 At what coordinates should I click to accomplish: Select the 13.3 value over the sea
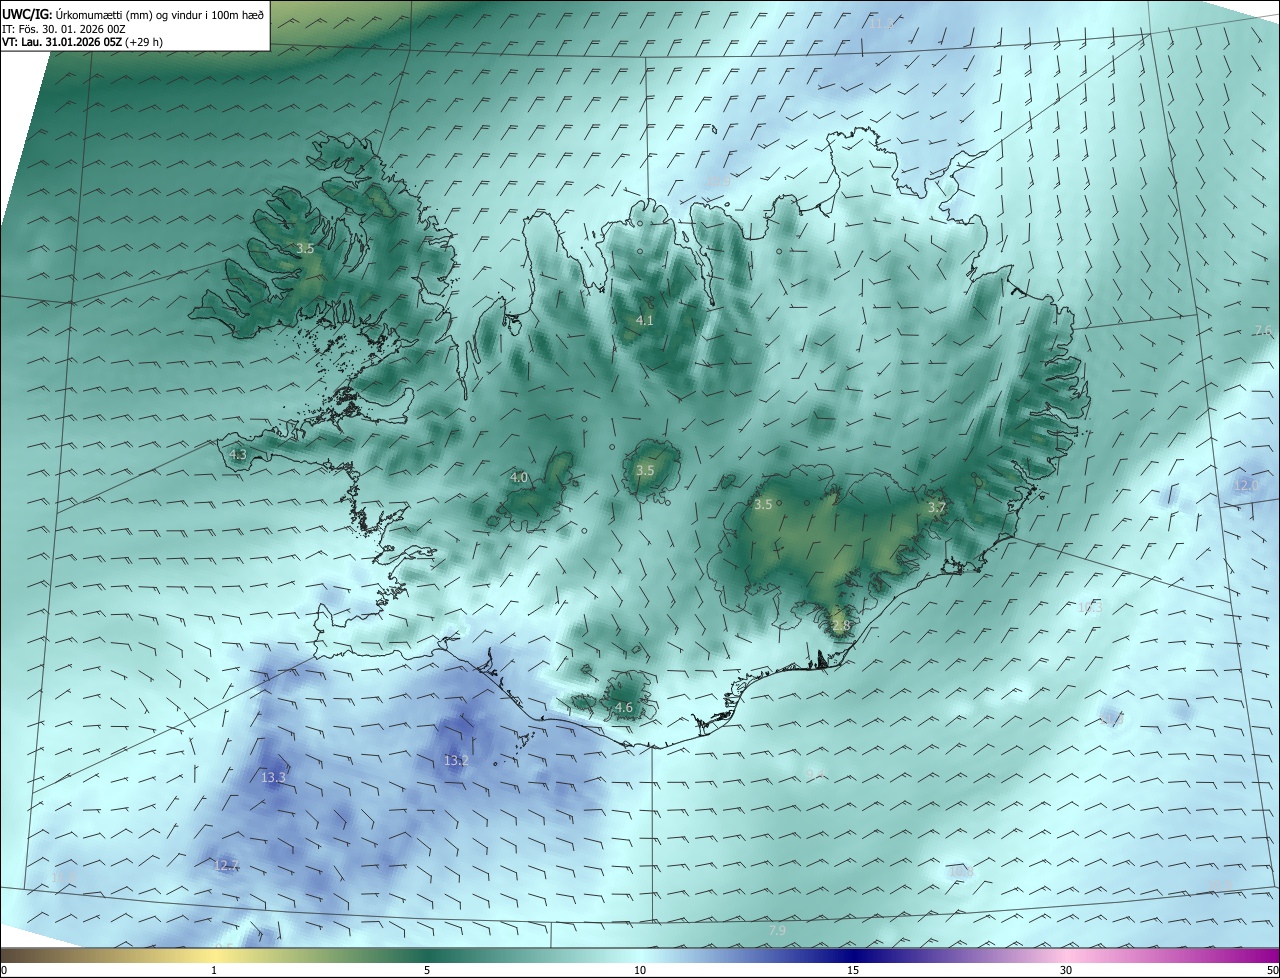tap(273, 777)
